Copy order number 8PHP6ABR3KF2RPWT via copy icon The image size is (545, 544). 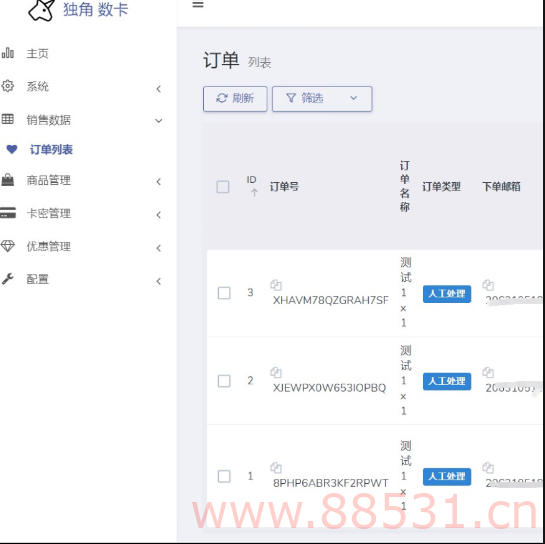pyautogui.click(x=276, y=468)
